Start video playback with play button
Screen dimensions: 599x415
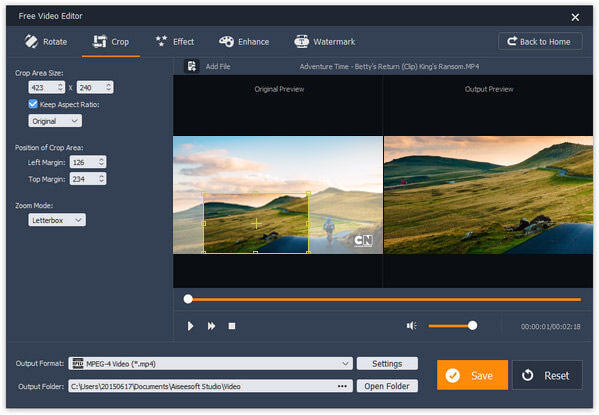[190, 326]
